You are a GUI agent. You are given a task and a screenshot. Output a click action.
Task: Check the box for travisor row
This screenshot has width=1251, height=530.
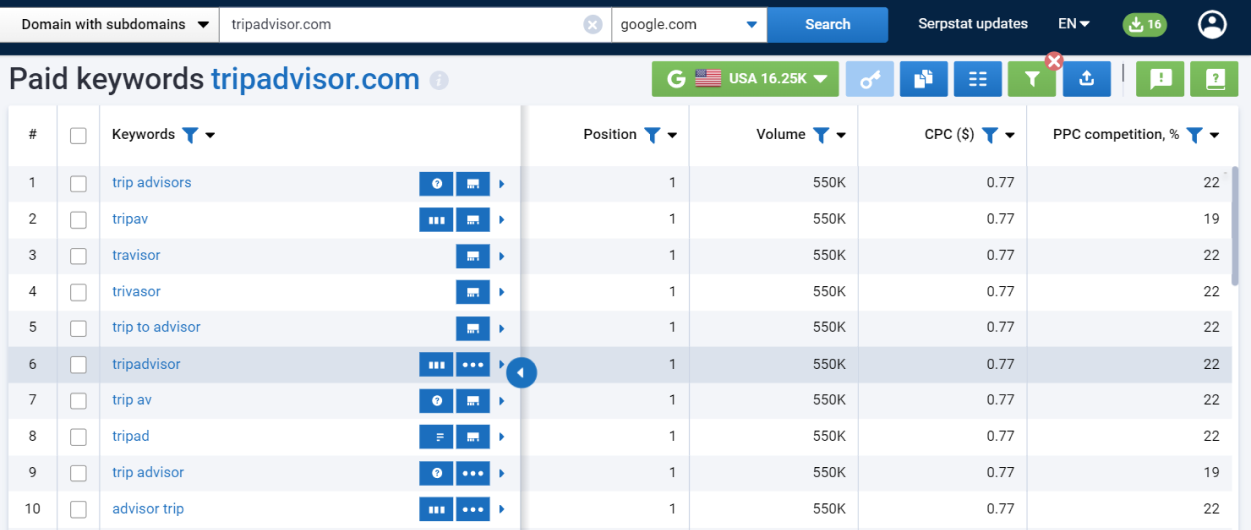(78, 256)
